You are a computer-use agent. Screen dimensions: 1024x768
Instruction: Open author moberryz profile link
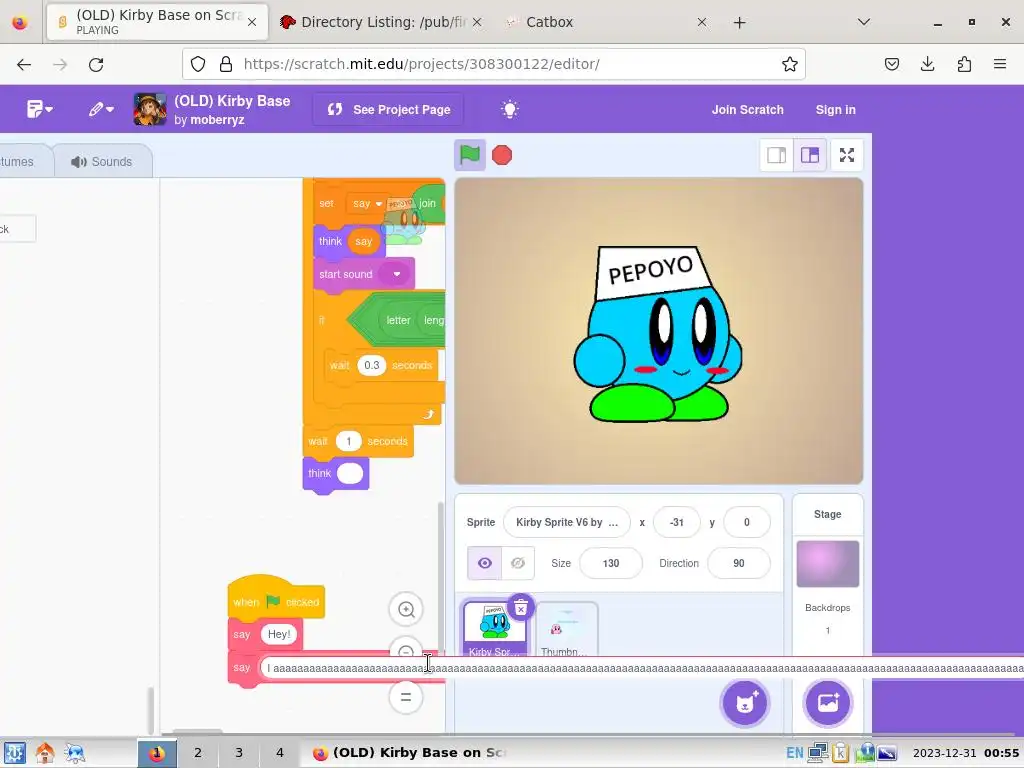(x=217, y=120)
